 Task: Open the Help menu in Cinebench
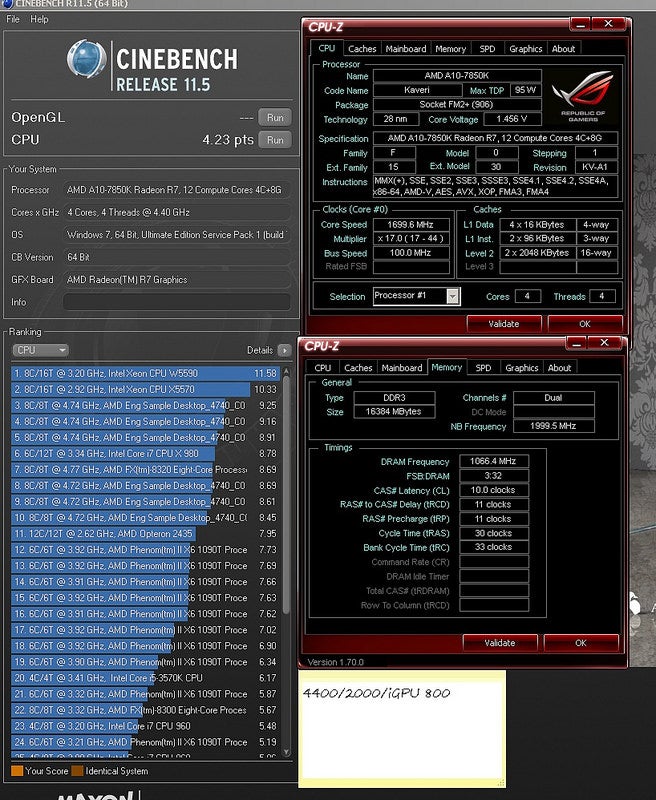[39, 19]
